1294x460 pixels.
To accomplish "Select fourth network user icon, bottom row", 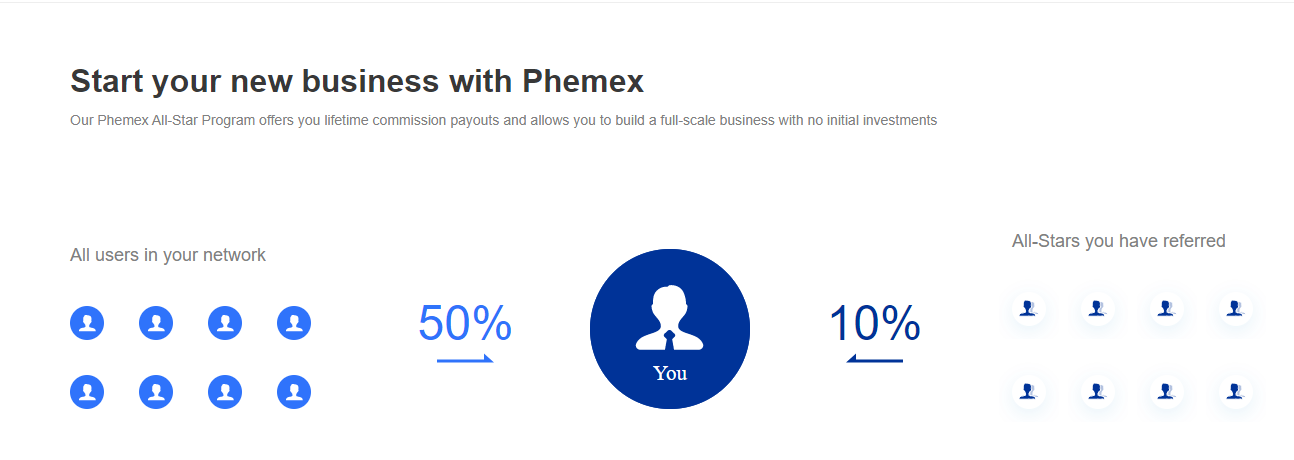I will pos(294,392).
